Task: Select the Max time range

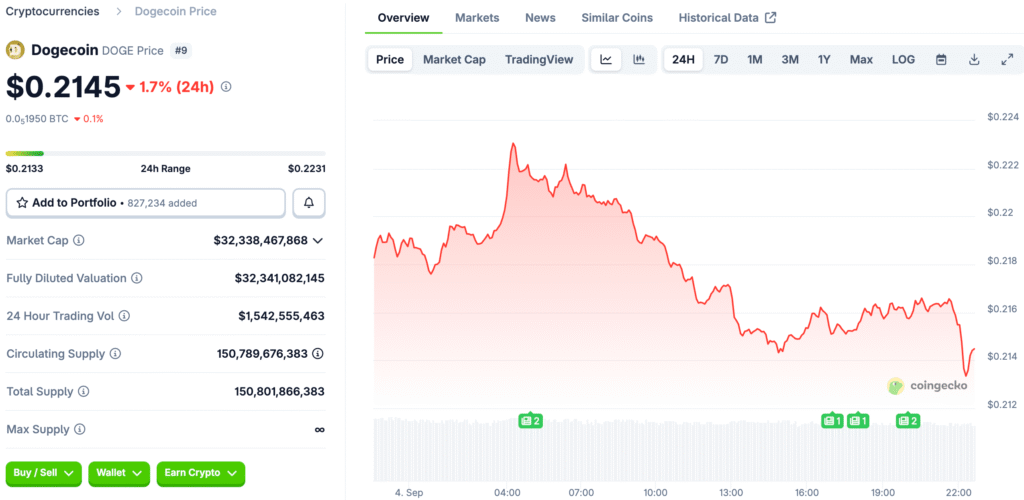Action: (x=861, y=59)
